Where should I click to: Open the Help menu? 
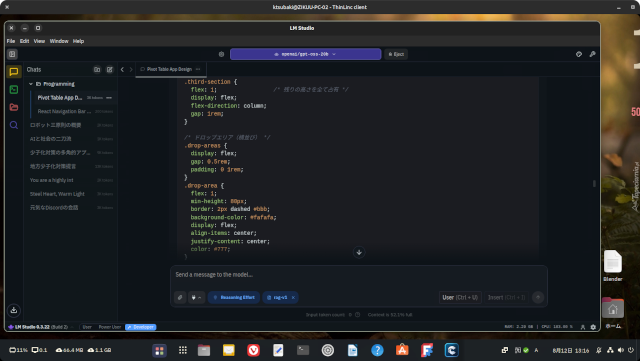(x=78, y=41)
